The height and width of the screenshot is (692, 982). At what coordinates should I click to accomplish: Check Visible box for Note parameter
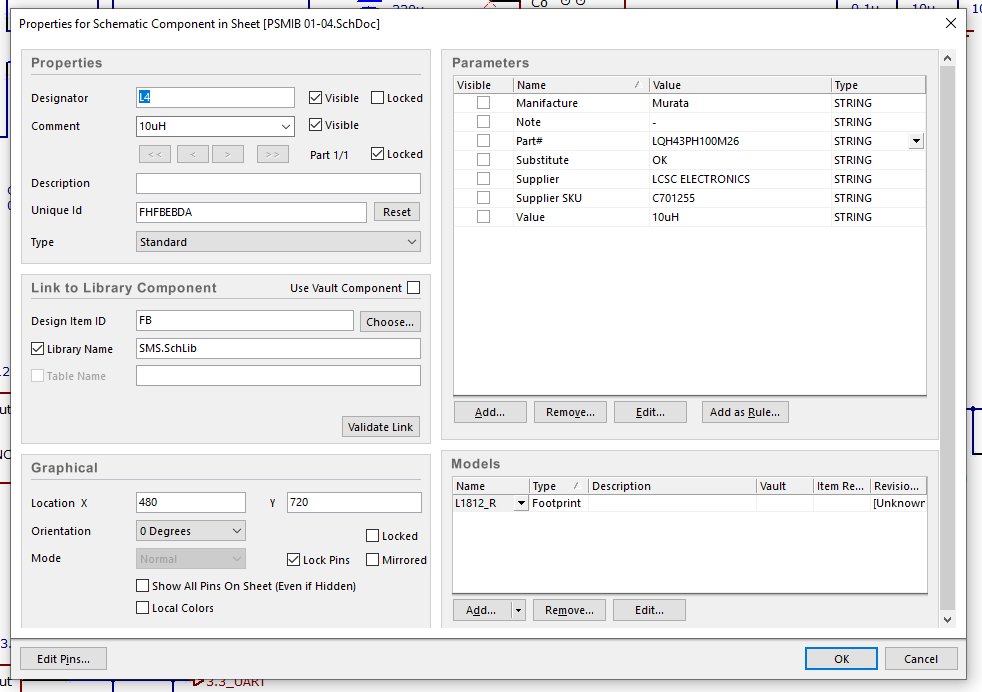coord(483,121)
